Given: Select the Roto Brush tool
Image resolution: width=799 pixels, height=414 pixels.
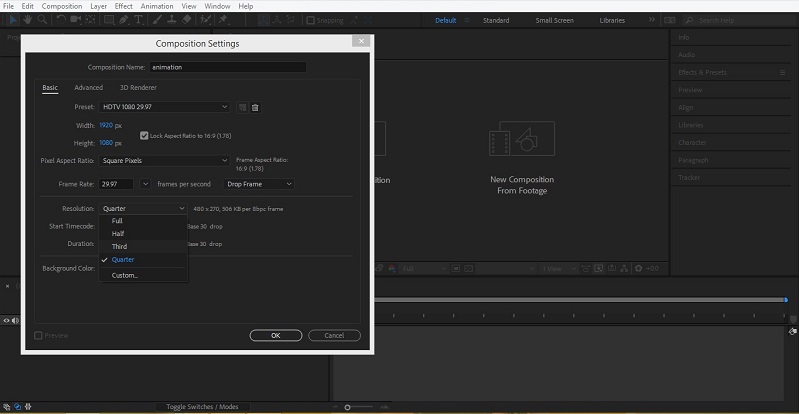Looking at the screenshot, I should (x=205, y=20).
